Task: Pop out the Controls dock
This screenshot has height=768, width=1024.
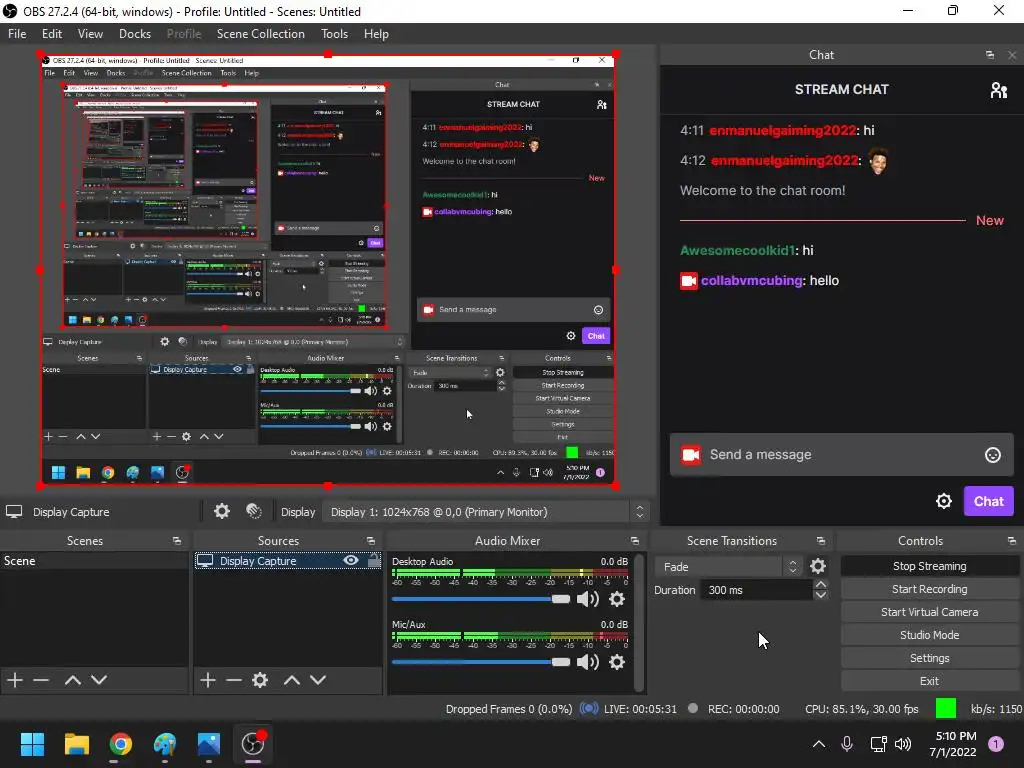Action: tap(1011, 541)
